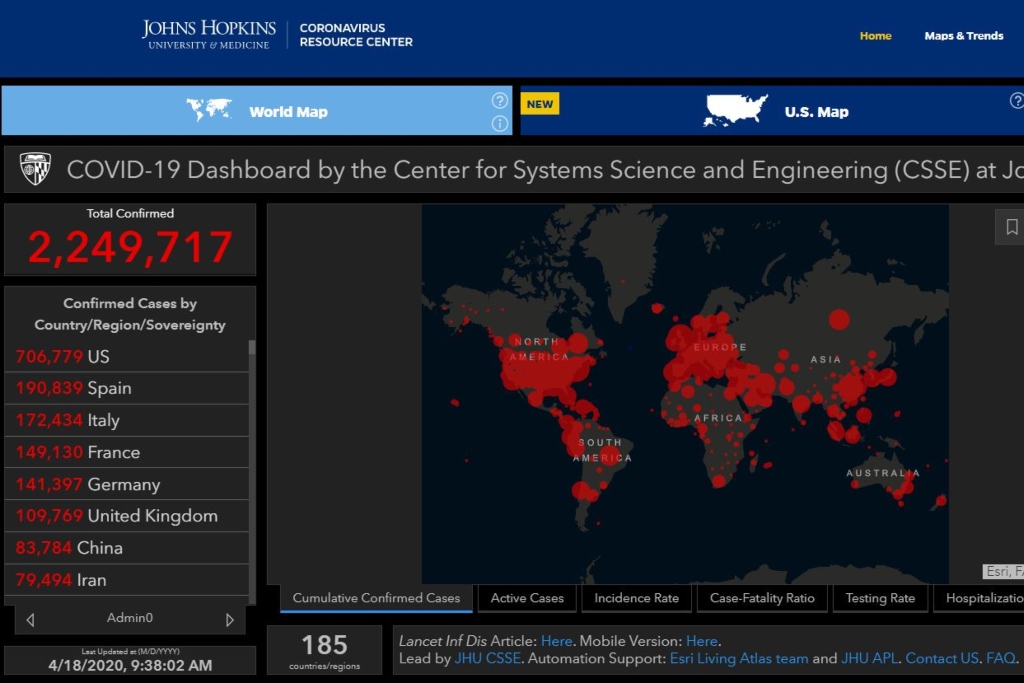Select the Hospitalization tab
Image resolution: width=1024 pixels, height=683 pixels.
pos(979,598)
